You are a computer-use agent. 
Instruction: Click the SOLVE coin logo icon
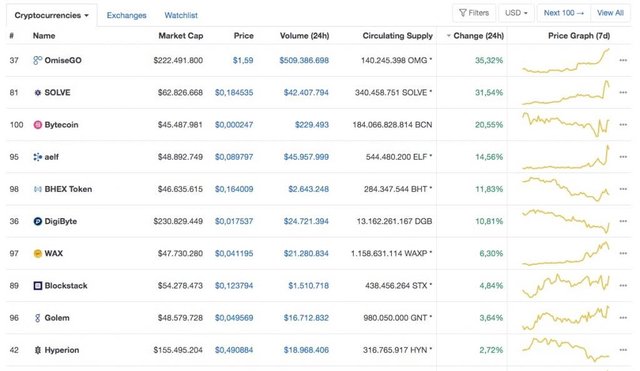(x=38, y=93)
